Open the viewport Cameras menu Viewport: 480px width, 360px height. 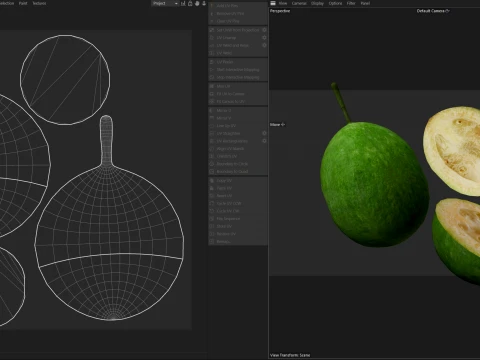click(x=299, y=3)
